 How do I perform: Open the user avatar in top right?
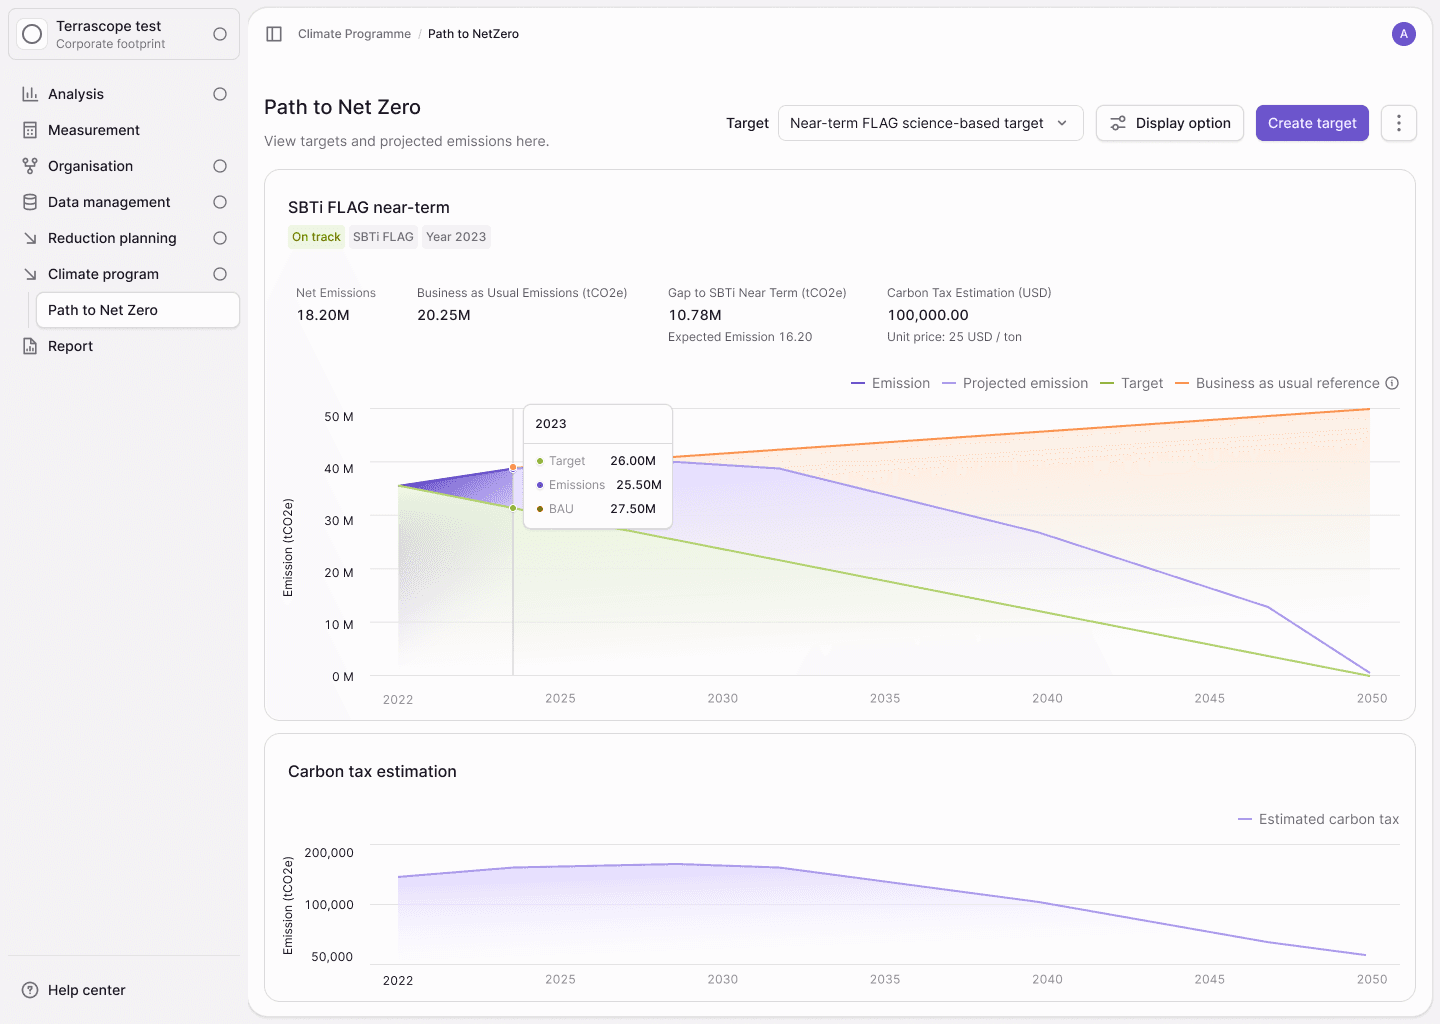click(x=1404, y=34)
